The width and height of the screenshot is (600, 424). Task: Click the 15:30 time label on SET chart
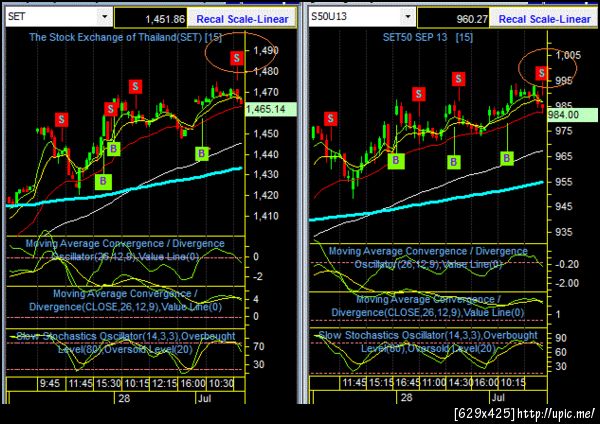coord(108,383)
